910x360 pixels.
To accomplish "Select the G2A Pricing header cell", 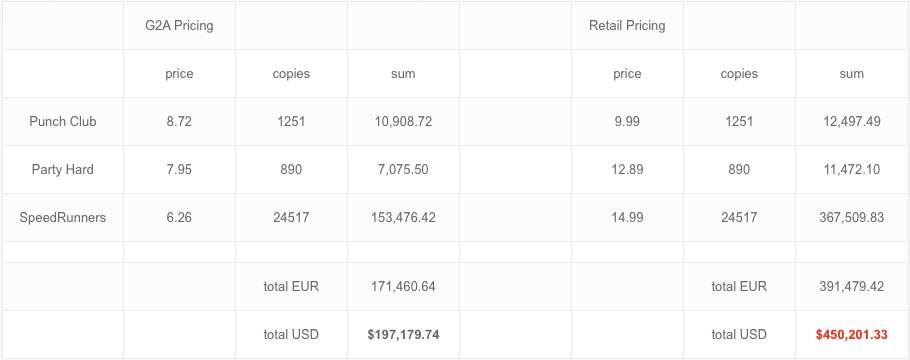I will pos(179,26).
